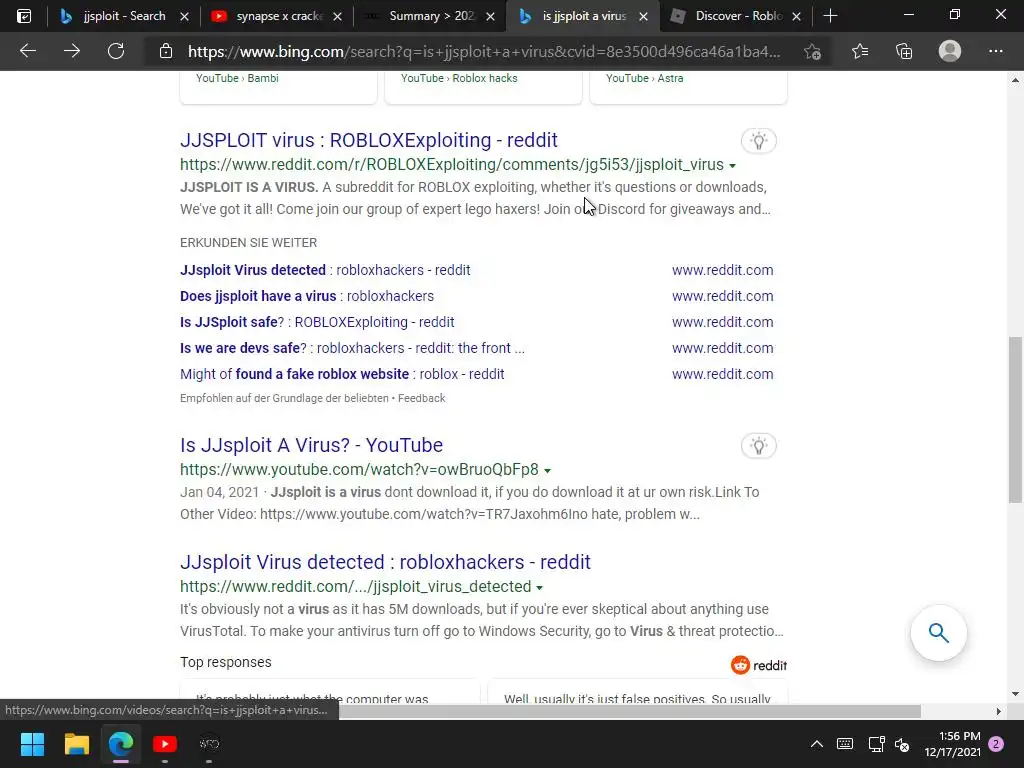The height and width of the screenshot is (768, 1024).
Task: Click the taskbar clock showing 1:56 PM
Action: tap(952, 744)
